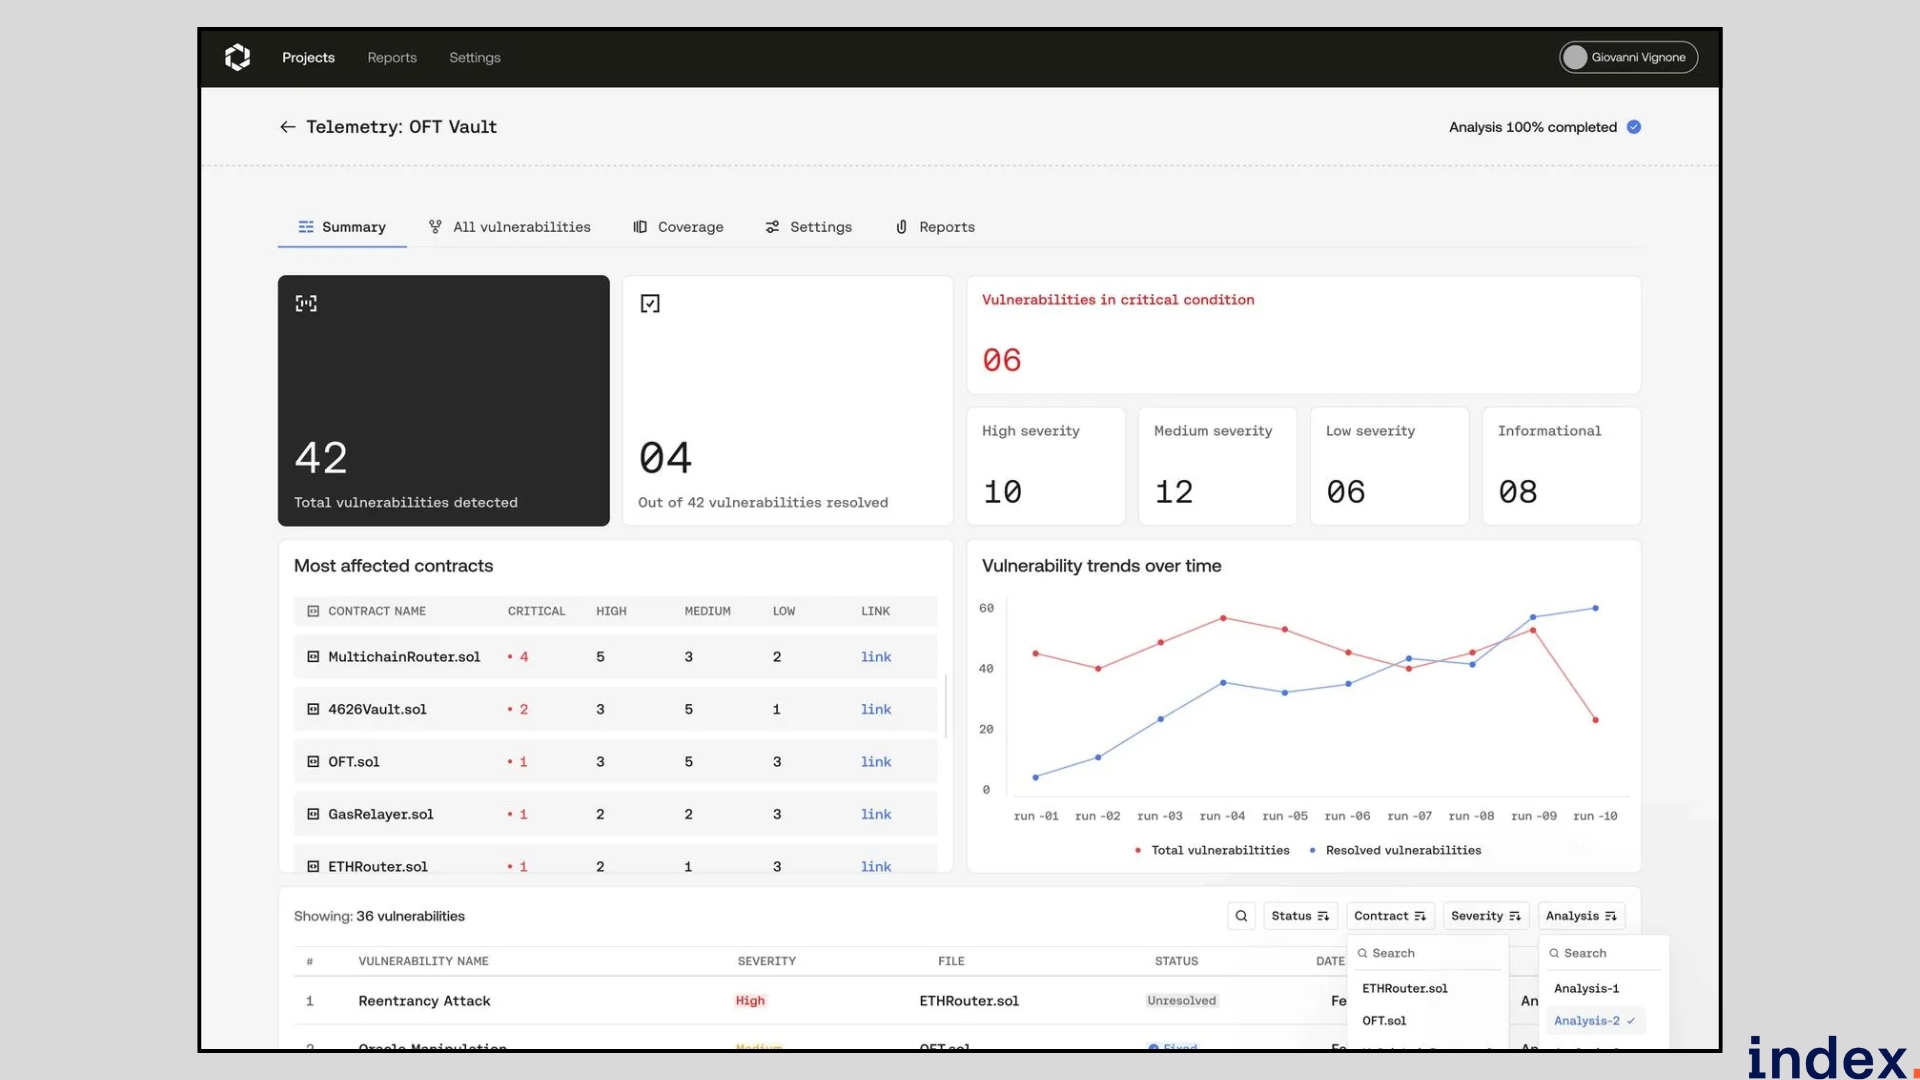Click the back arrow beside Telemetry title
The width and height of the screenshot is (1920, 1080).
(x=287, y=127)
